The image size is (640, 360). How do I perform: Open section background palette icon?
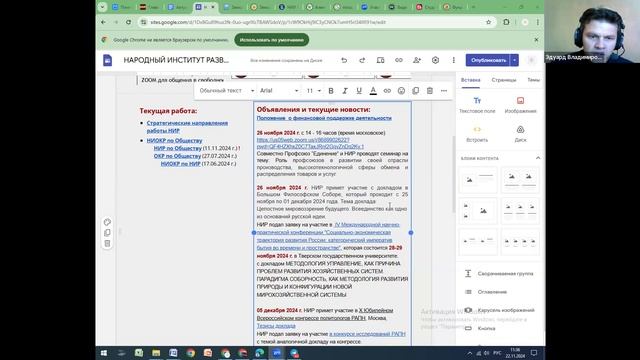coord(107,222)
